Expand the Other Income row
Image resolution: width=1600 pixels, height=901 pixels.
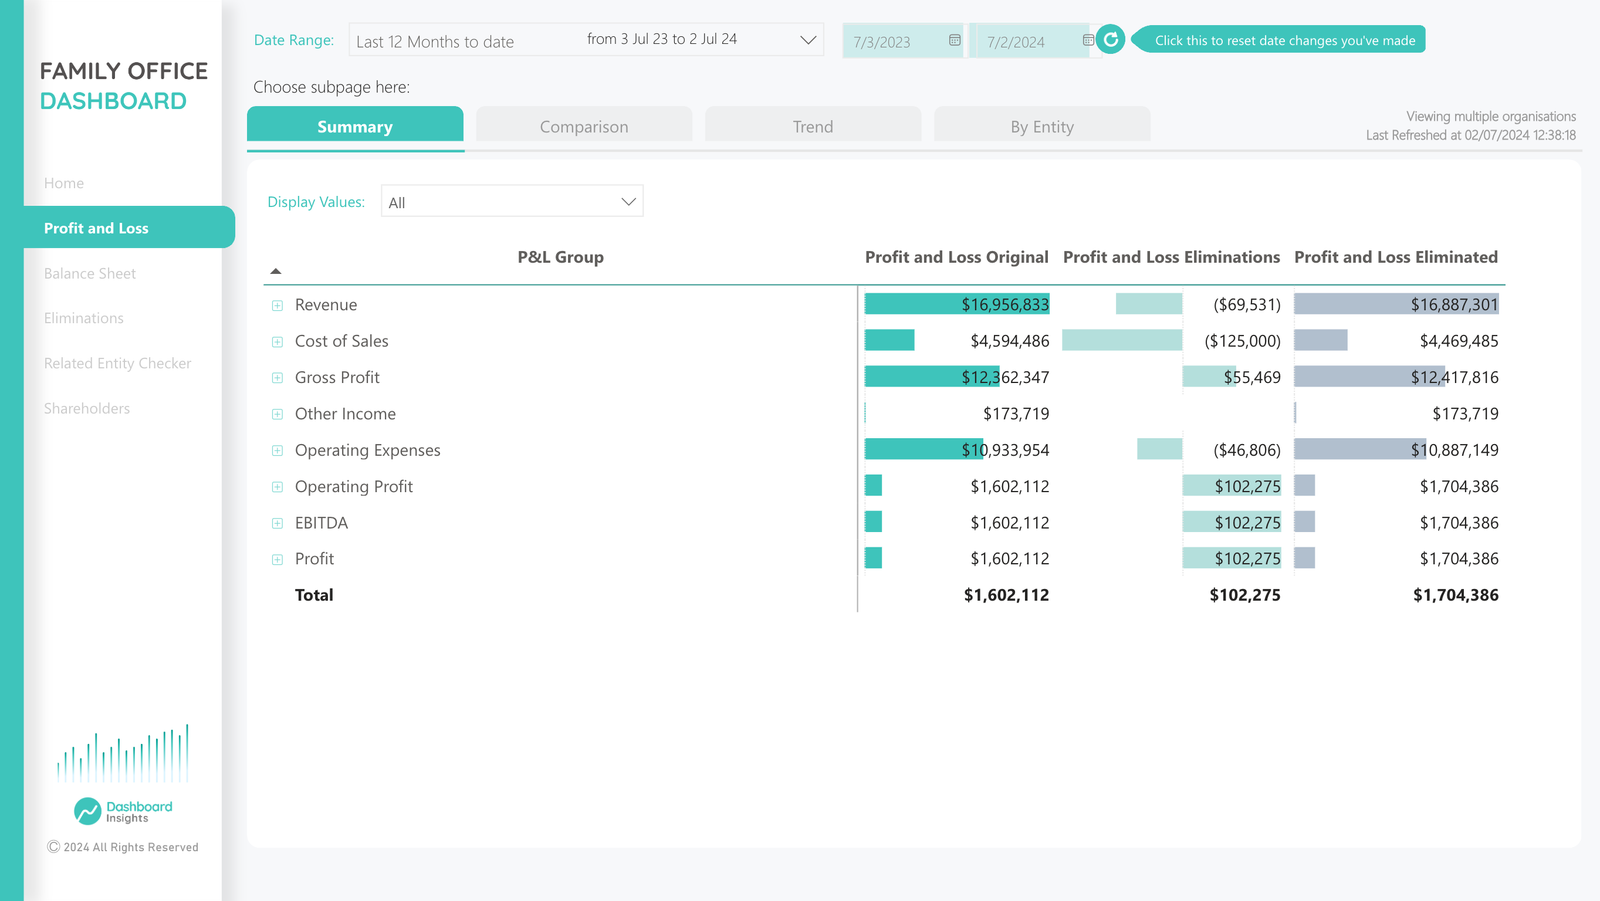[278, 414]
